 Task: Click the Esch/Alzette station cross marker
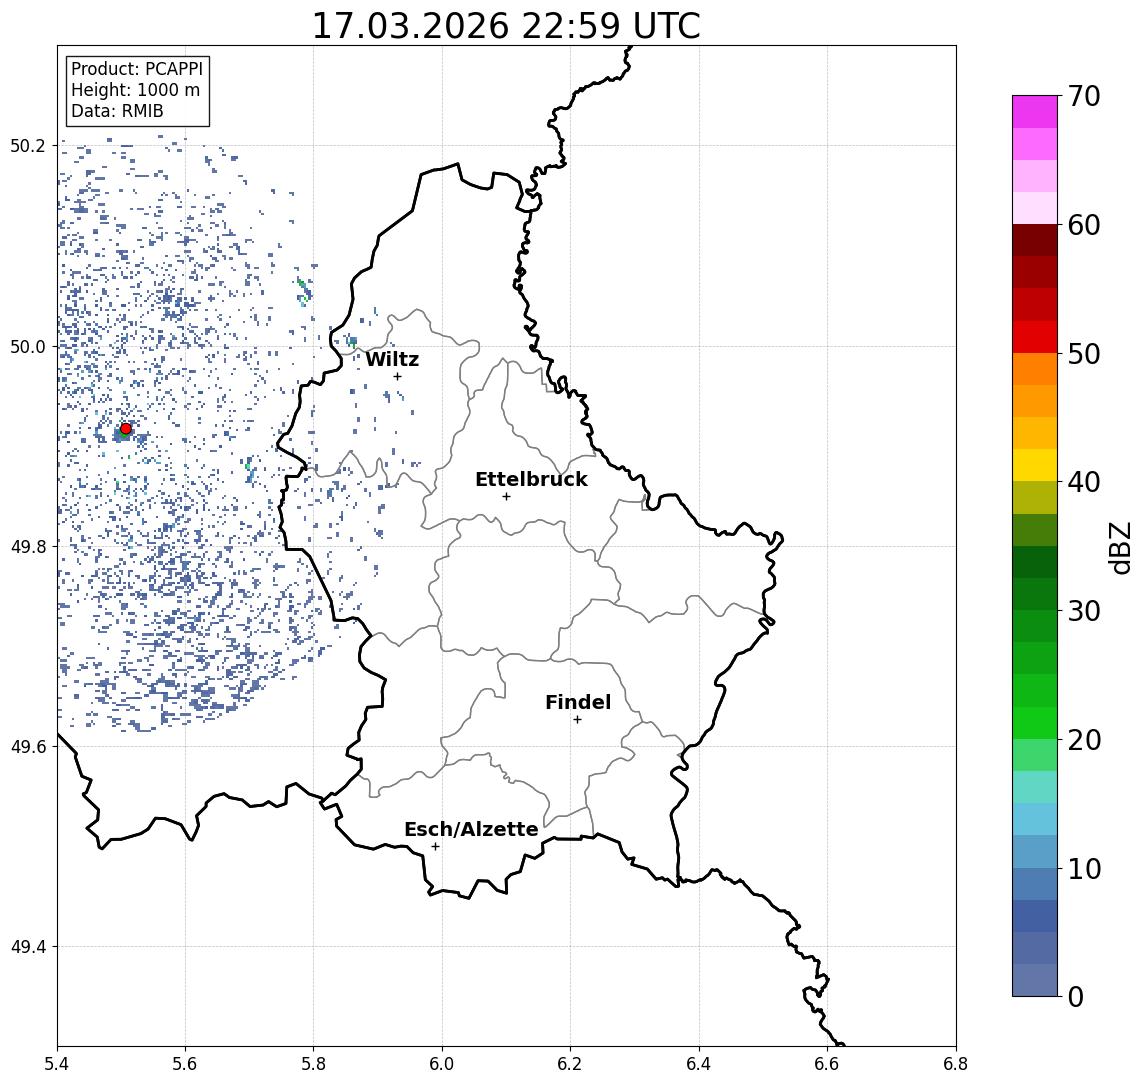point(435,847)
